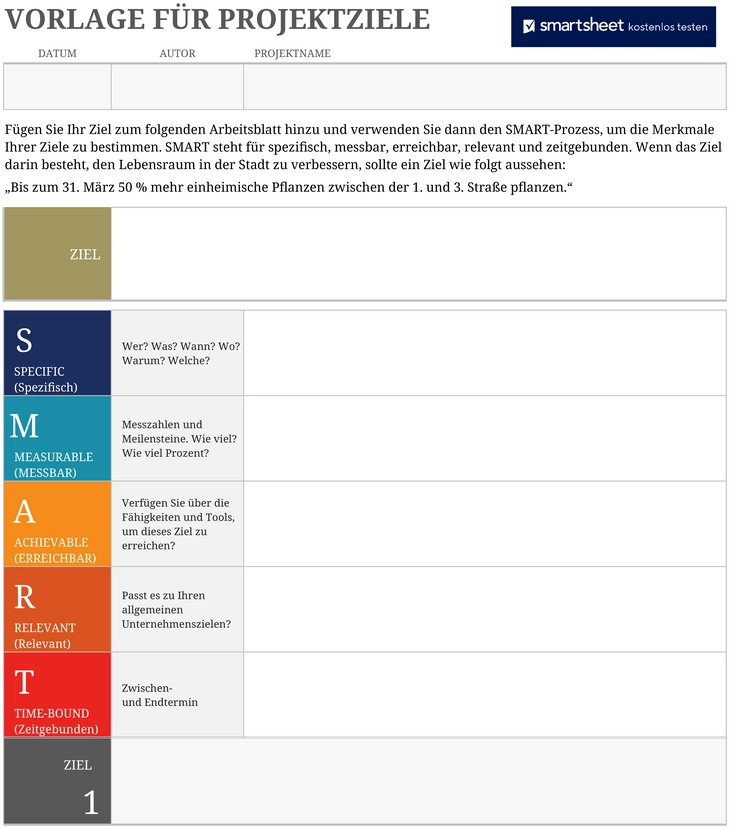Select the answer cell next to 'Zwischen- und Endtermin'
The height and width of the screenshot is (829, 730).
[485, 695]
